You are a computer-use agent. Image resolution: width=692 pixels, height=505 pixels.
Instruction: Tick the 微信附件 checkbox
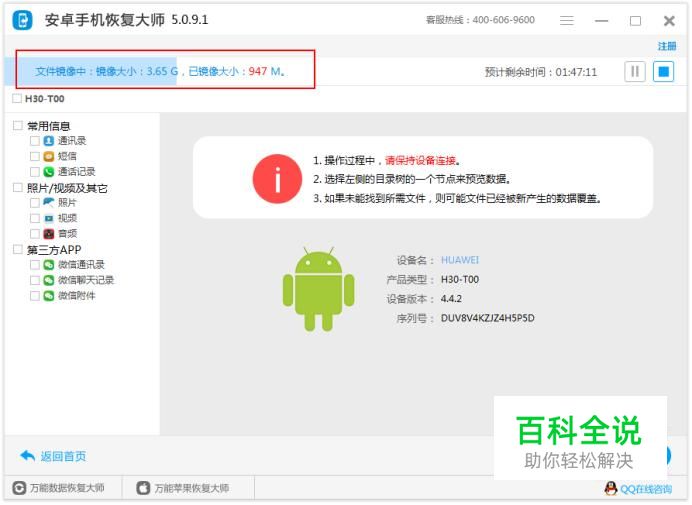click(x=35, y=296)
